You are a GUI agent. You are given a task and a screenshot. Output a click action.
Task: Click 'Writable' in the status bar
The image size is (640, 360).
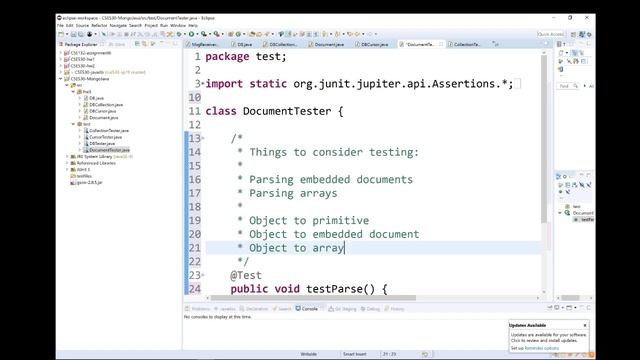click(309, 354)
